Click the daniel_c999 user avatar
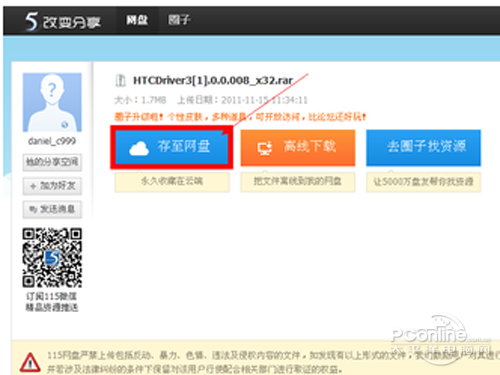This screenshot has height=375, width=500. point(52,102)
